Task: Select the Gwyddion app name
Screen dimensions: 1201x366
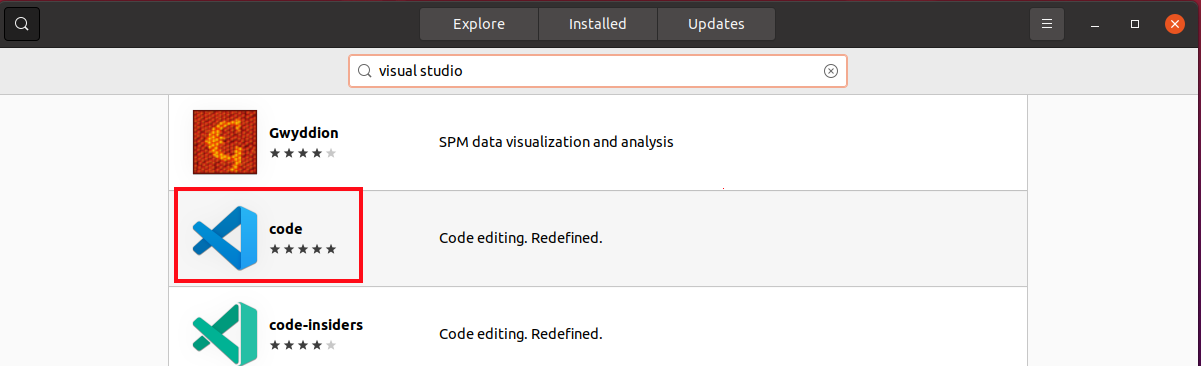Action: [x=304, y=133]
